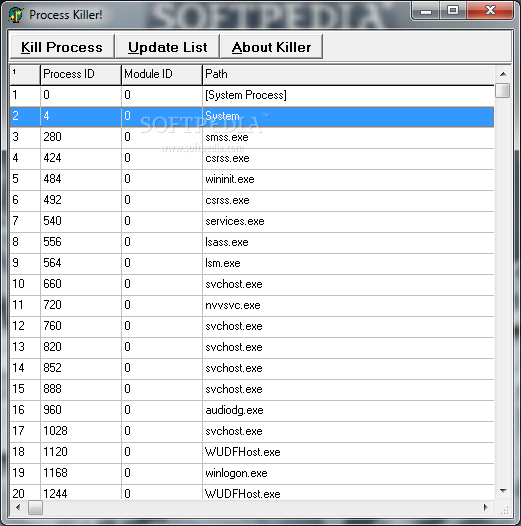This screenshot has width=521, height=526.
Task: Select svchost.exe with process ID 820
Action: click(252, 347)
